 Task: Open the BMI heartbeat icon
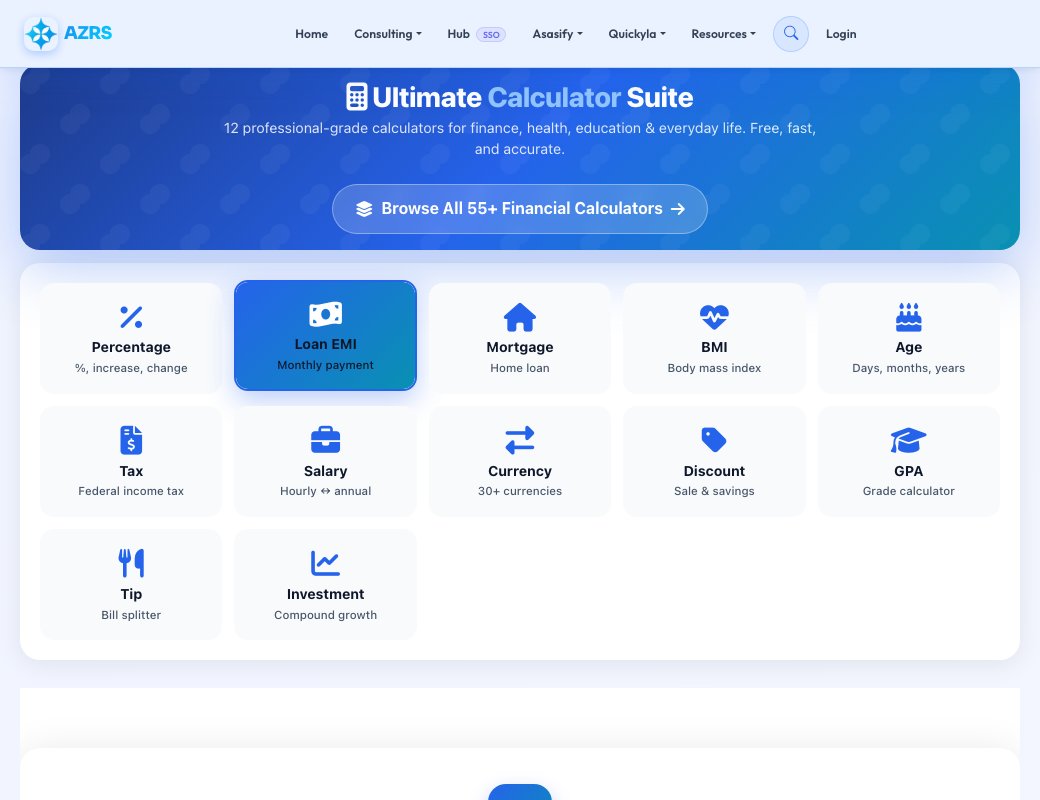click(714, 317)
